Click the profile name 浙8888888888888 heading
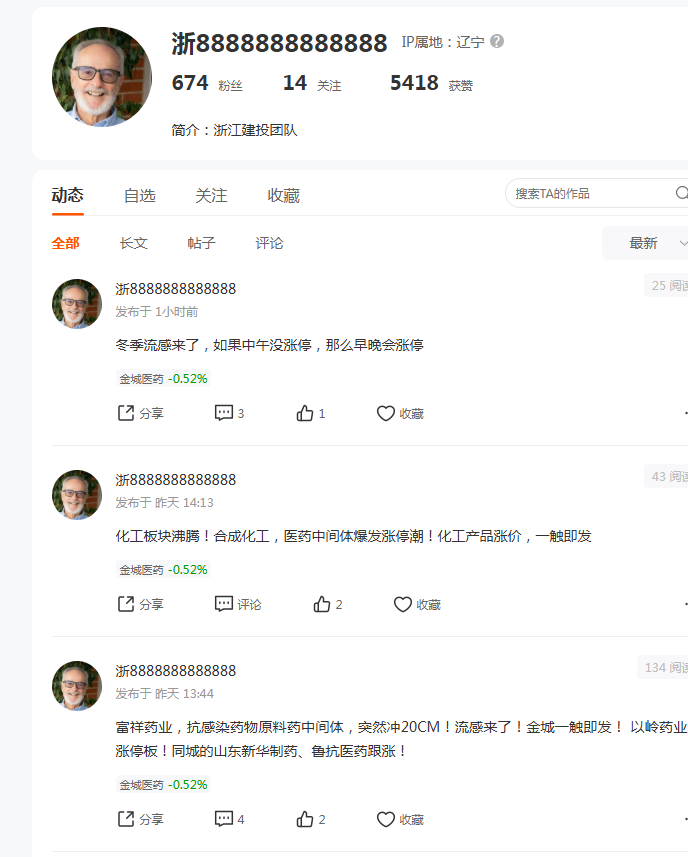 click(x=279, y=43)
